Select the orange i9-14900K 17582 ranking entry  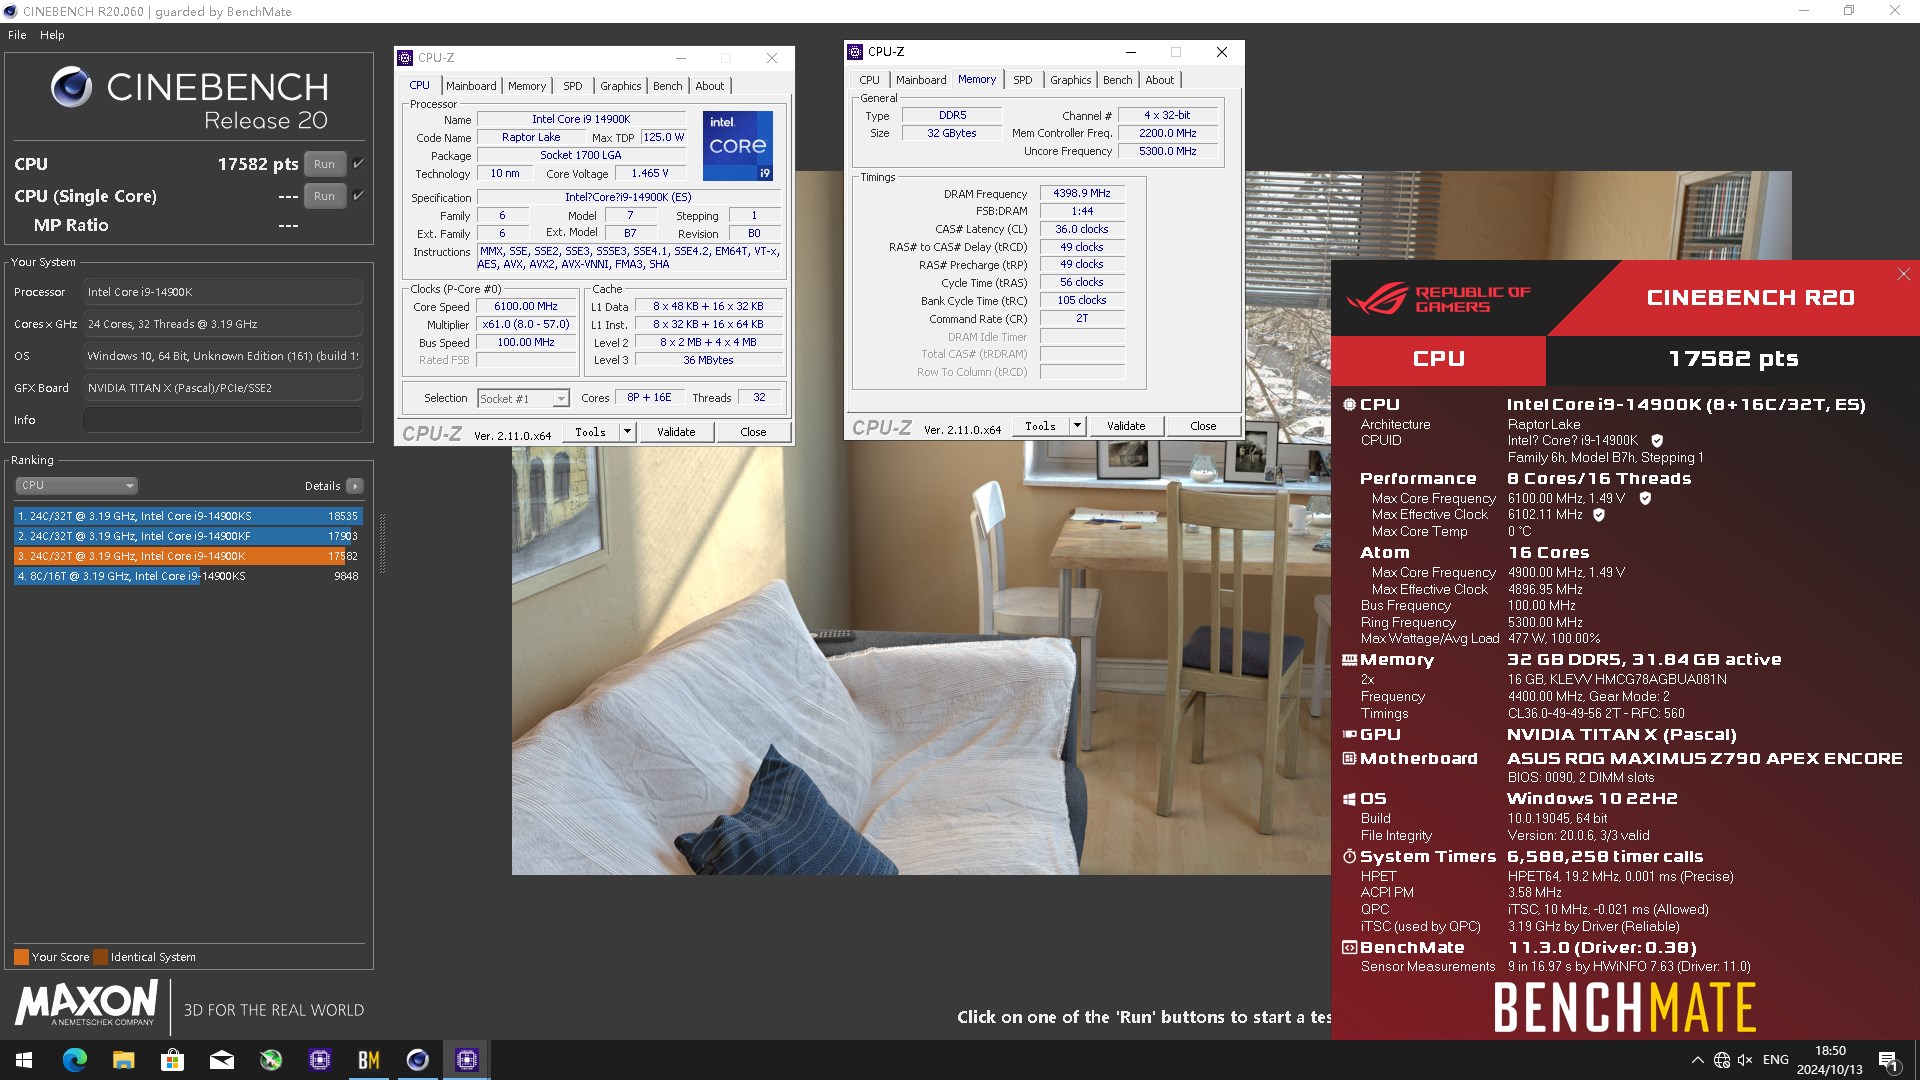pyautogui.click(x=188, y=556)
